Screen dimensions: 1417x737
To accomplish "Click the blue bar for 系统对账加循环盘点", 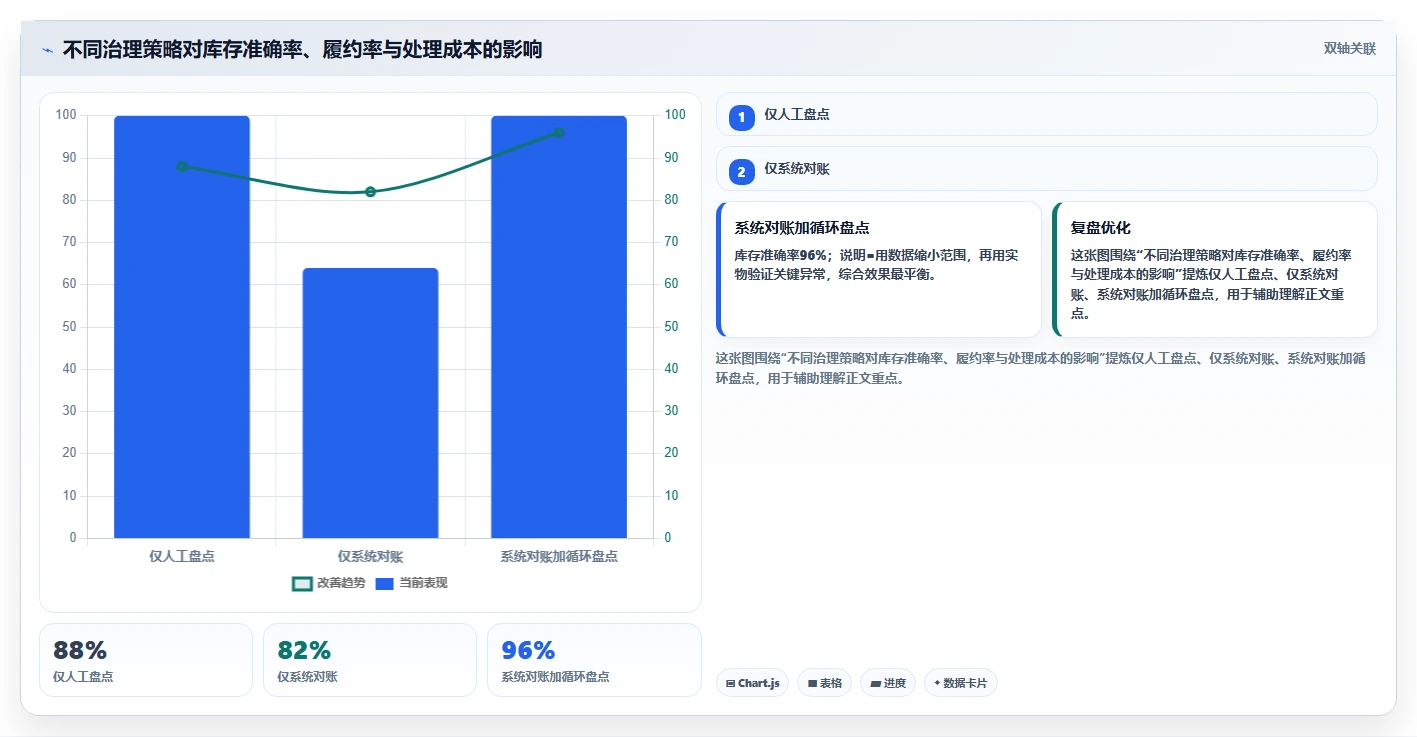I will pos(559,327).
